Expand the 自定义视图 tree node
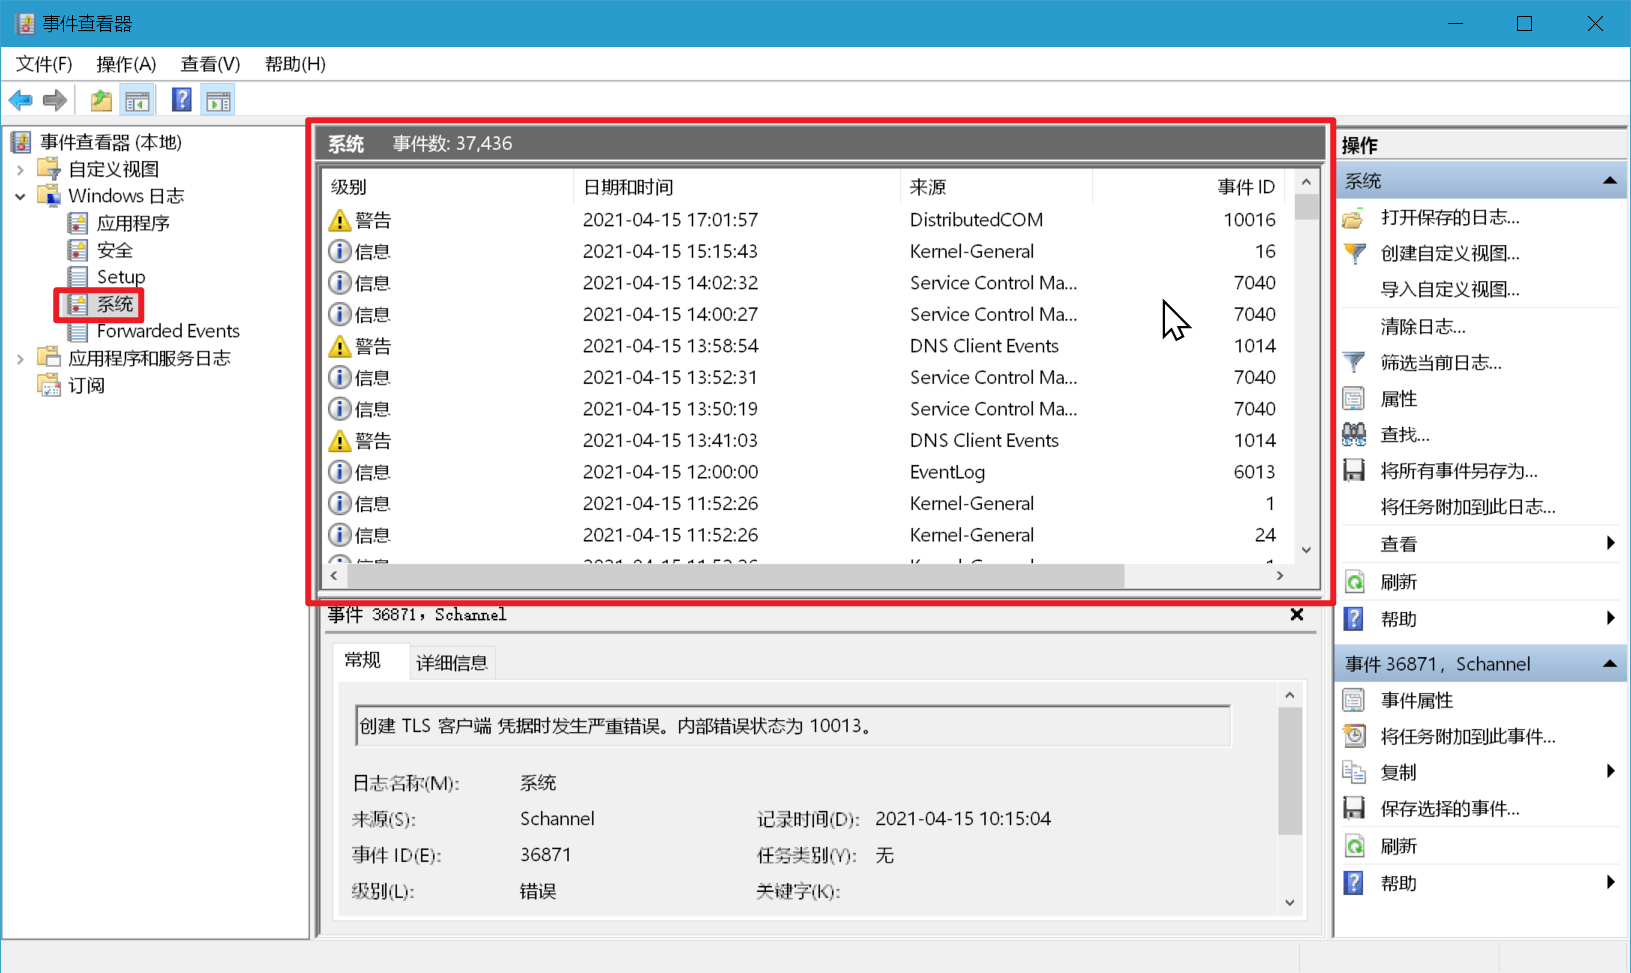 click(x=22, y=168)
